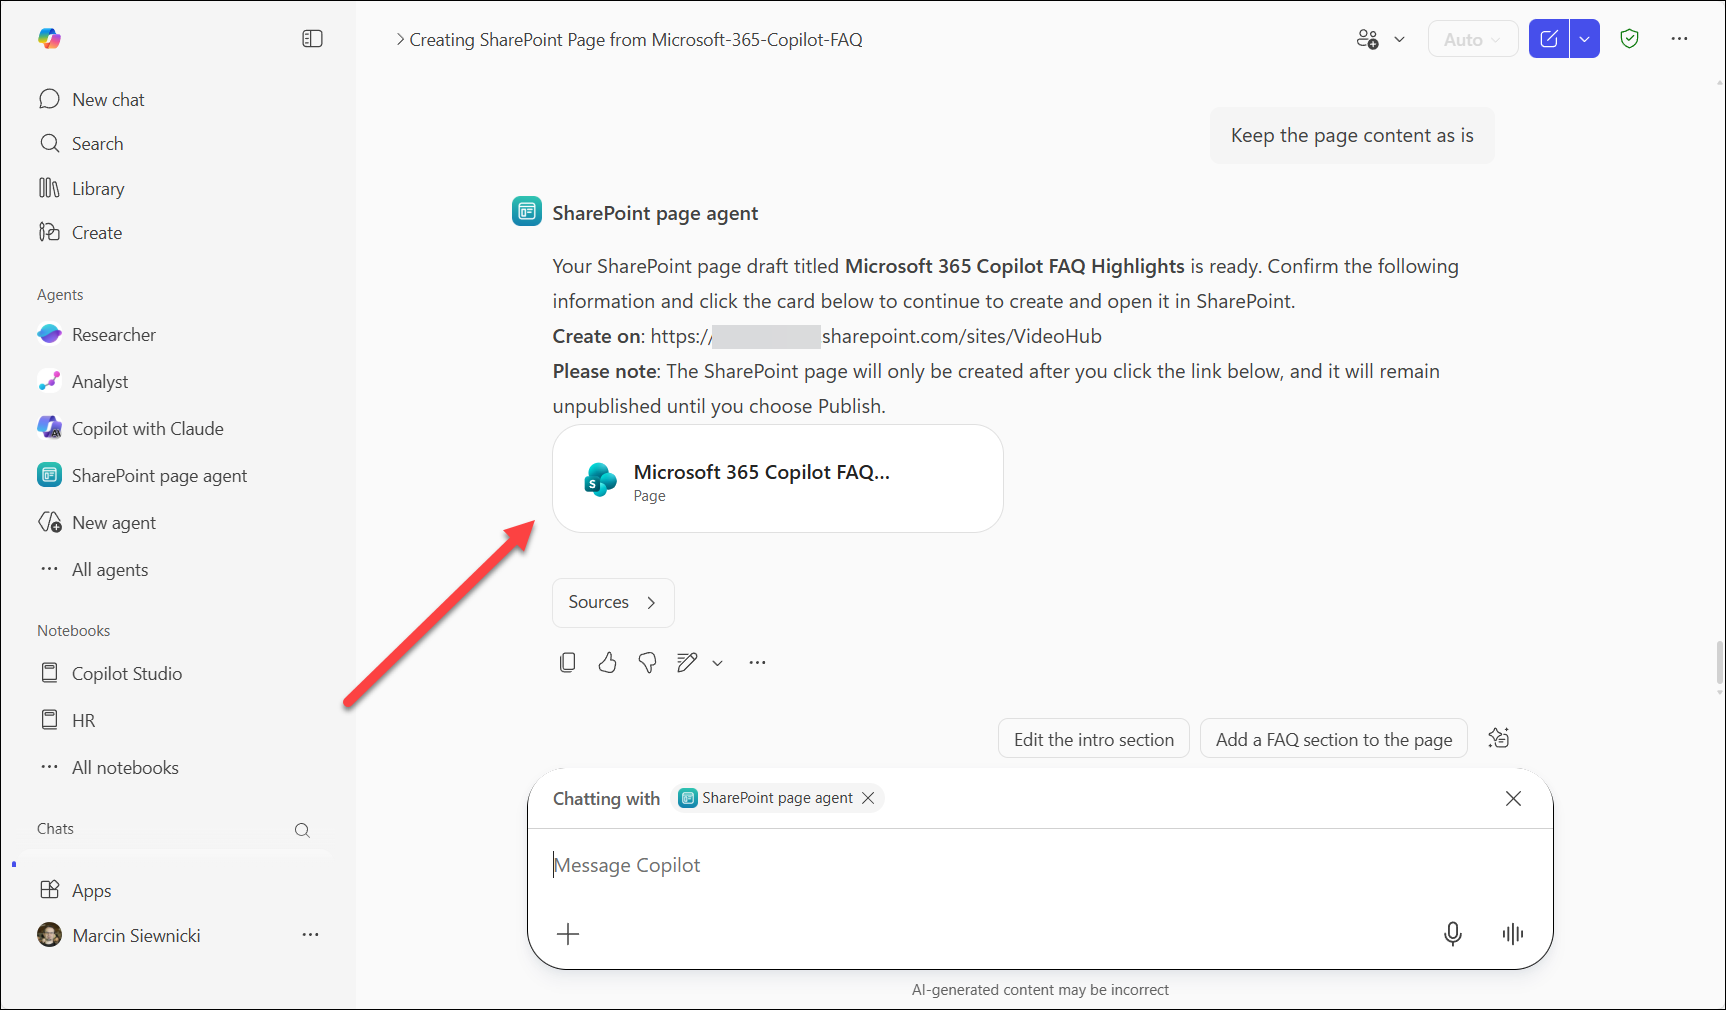Expand the Auto mode dropdown

(x=1473, y=40)
